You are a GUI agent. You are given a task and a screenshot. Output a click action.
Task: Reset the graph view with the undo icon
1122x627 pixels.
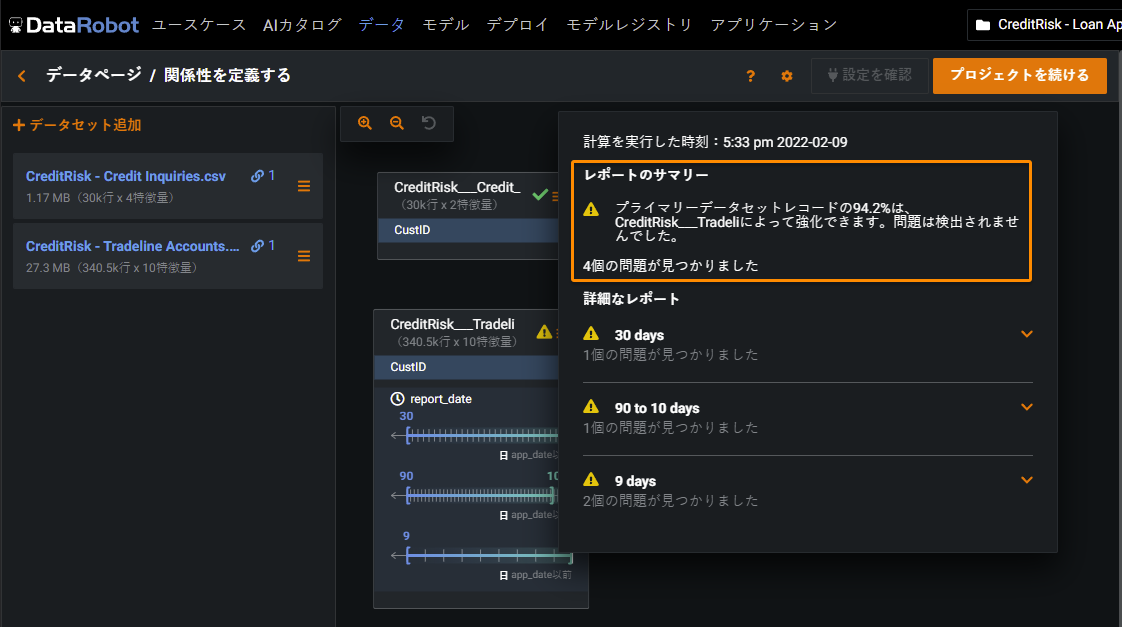(x=429, y=123)
